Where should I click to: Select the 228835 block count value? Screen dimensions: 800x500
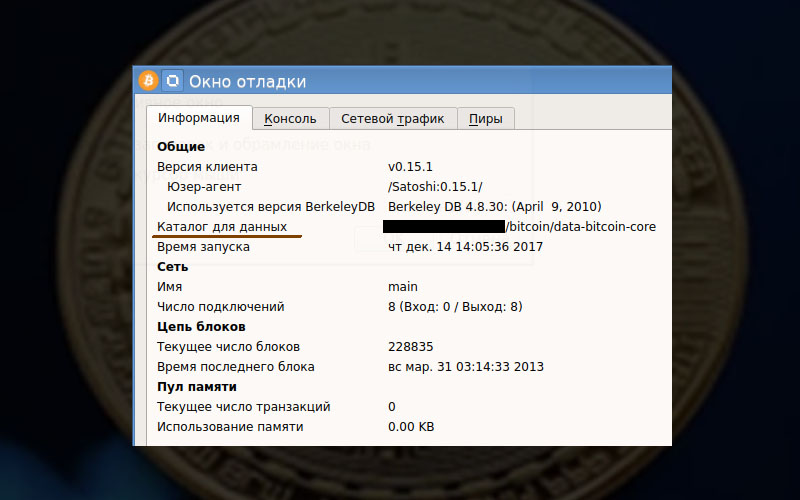(411, 347)
